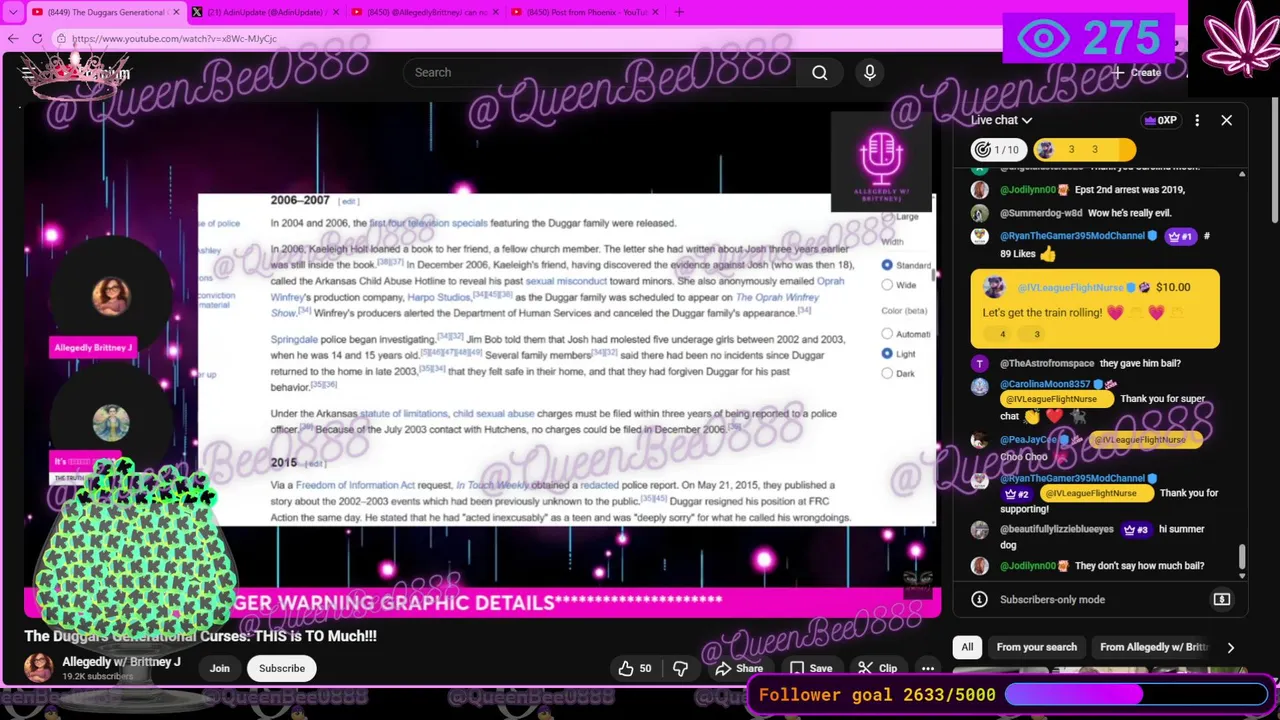The height and width of the screenshot is (720, 1280).
Task: Select the Wide width radio button
Action: (x=887, y=285)
